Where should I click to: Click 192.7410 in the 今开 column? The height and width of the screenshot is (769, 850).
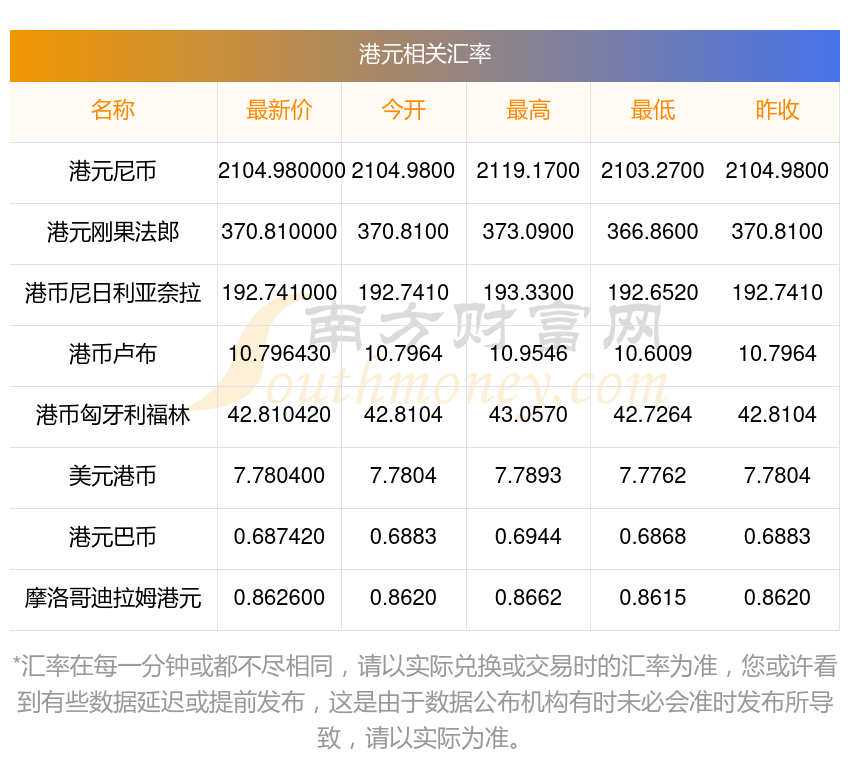point(403,293)
